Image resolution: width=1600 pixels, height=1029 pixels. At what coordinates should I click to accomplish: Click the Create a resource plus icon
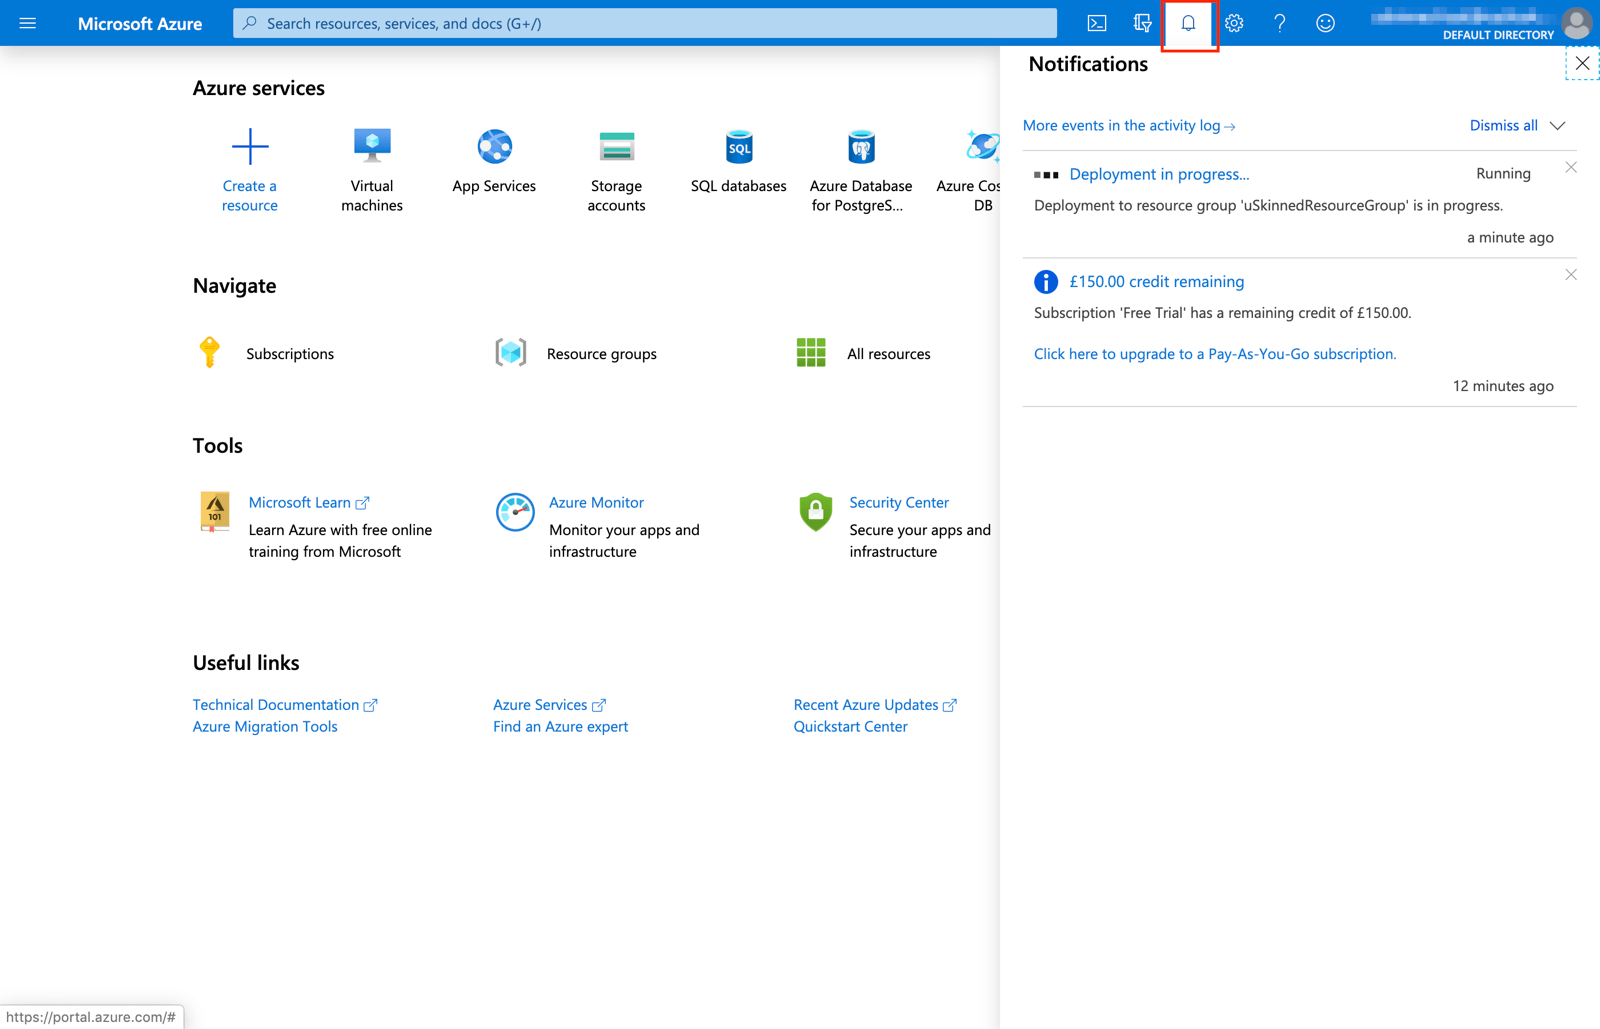click(x=250, y=147)
